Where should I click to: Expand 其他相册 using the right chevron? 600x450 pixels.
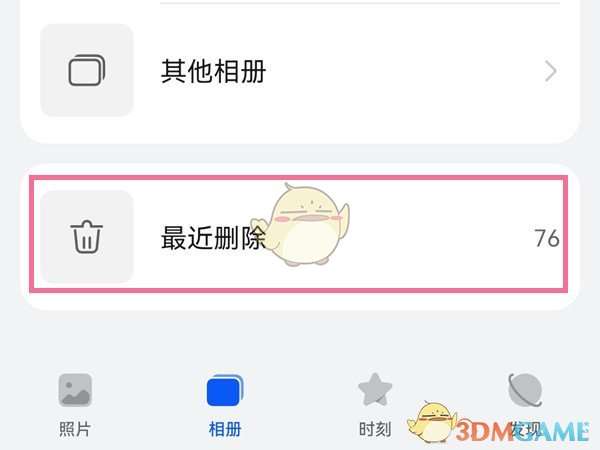tap(550, 71)
